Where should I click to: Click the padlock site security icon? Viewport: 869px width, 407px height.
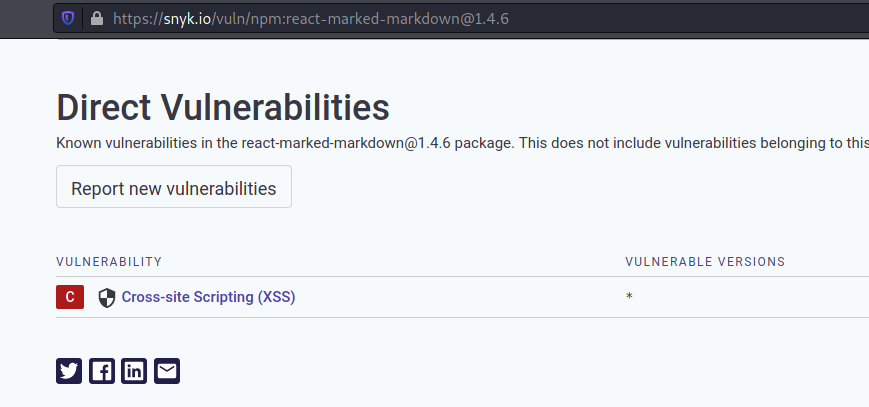[97, 19]
